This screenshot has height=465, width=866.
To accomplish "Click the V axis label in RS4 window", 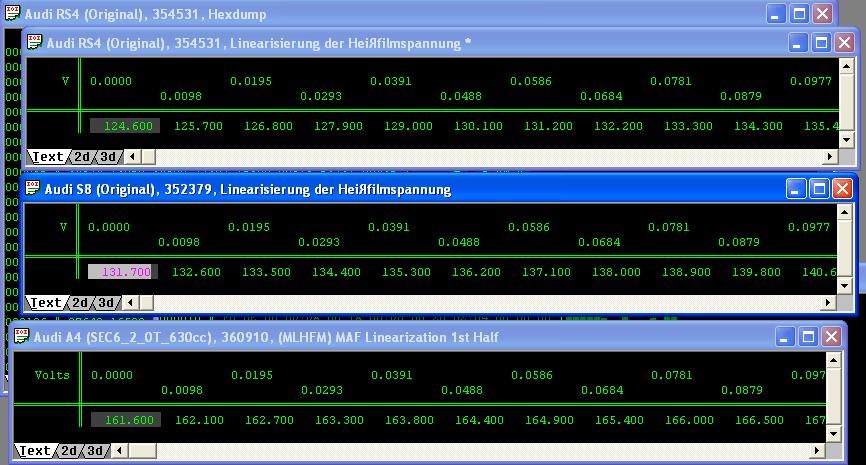I will pyautogui.click(x=65, y=81).
